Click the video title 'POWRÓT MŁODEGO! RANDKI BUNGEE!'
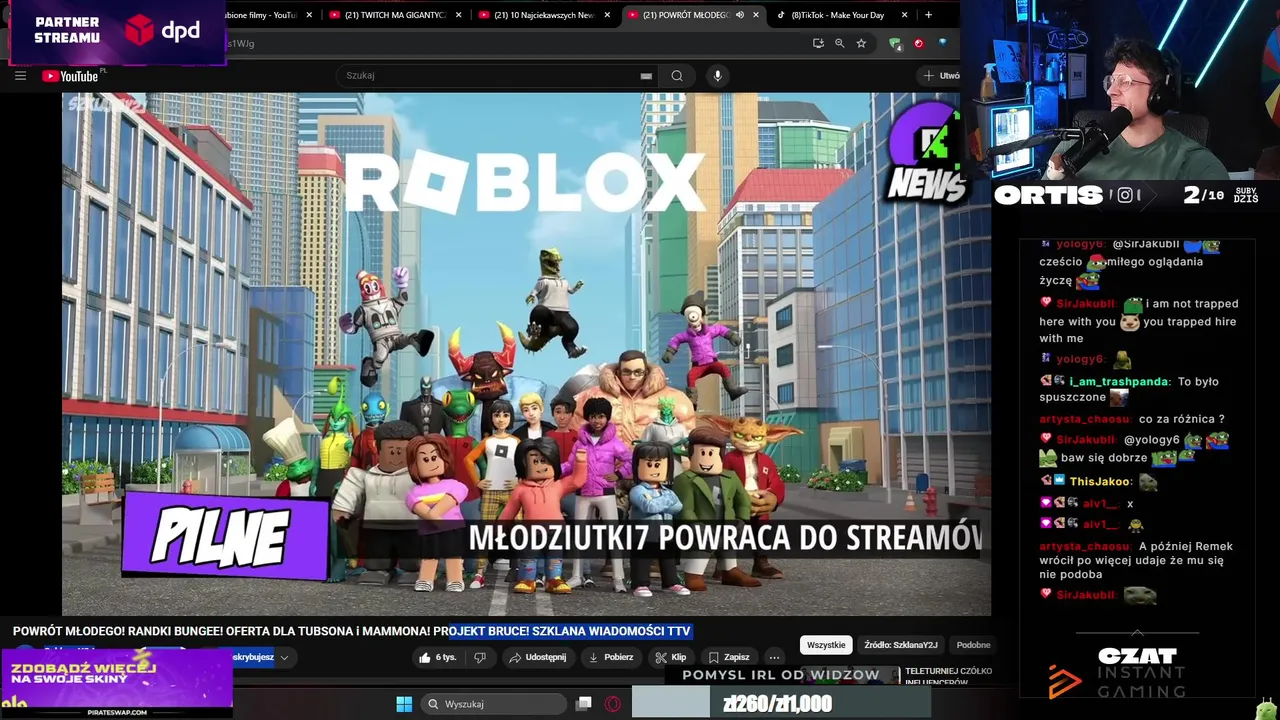1280x720 pixels. click(351, 631)
